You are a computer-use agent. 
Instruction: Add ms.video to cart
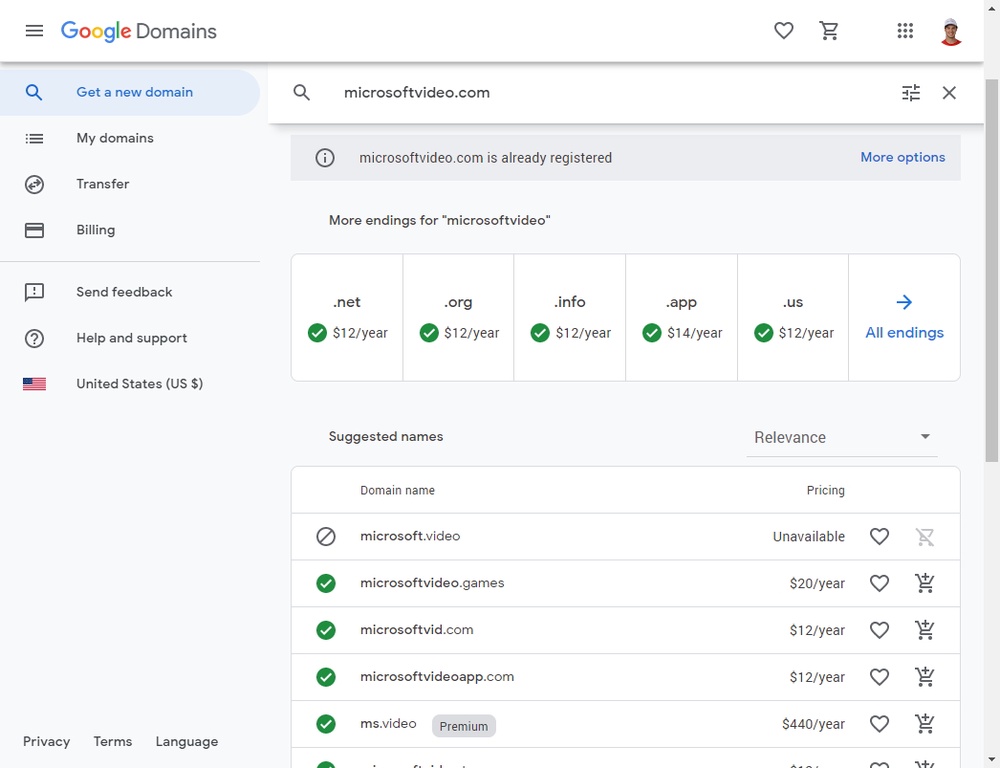[924, 724]
